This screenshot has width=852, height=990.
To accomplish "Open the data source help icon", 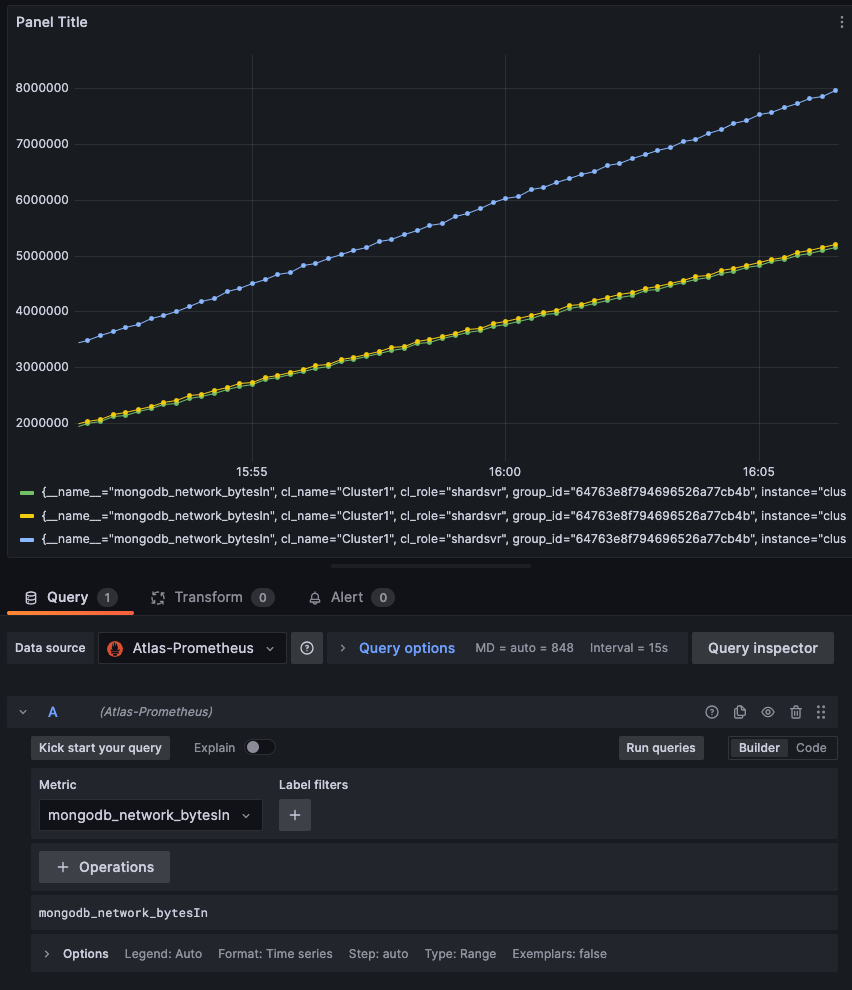I will tap(307, 648).
